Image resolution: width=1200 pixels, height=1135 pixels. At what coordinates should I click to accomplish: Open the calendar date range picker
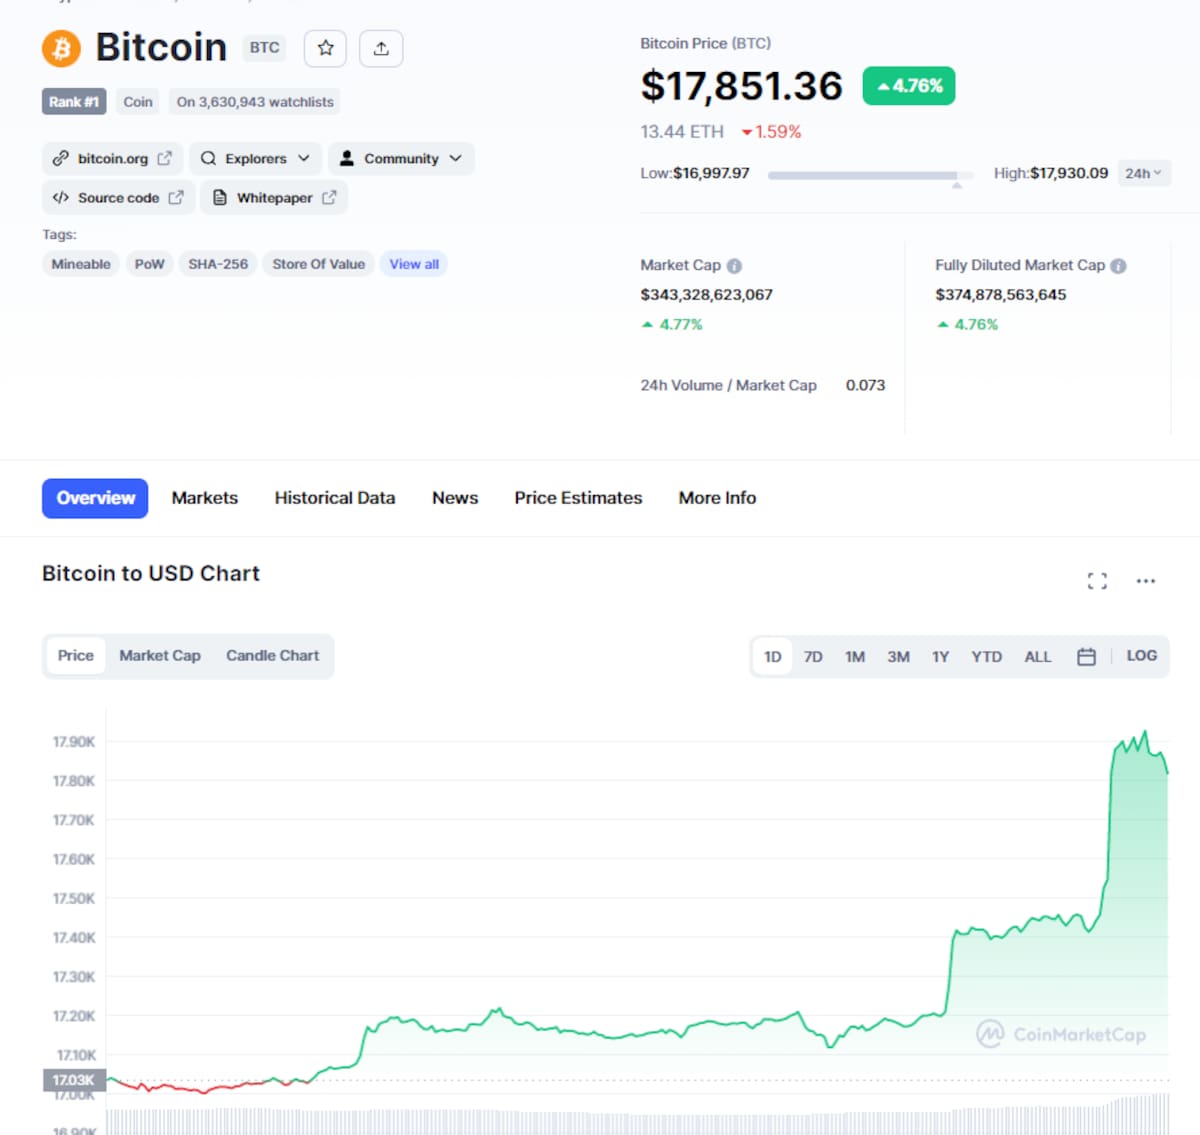click(1086, 657)
